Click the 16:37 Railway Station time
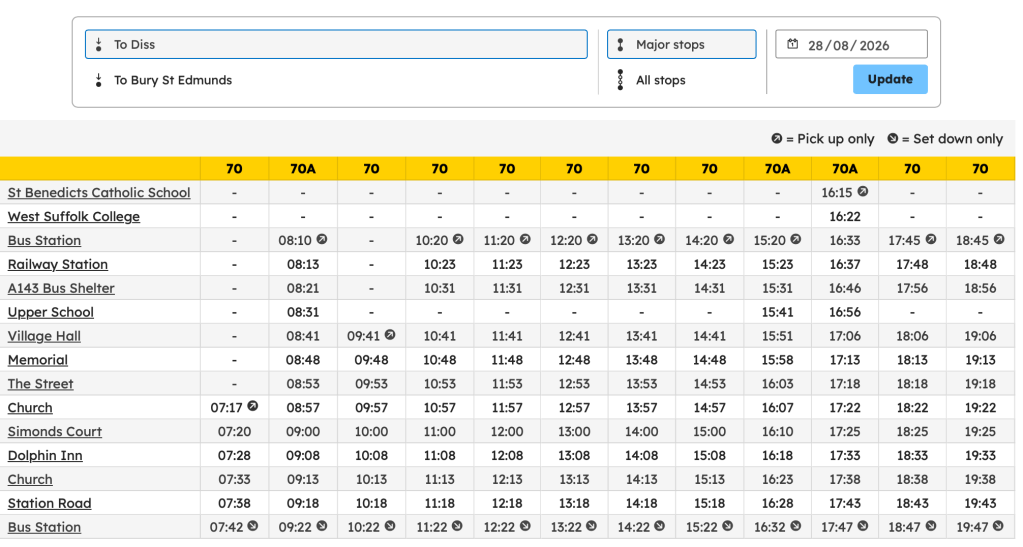 click(845, 264)
